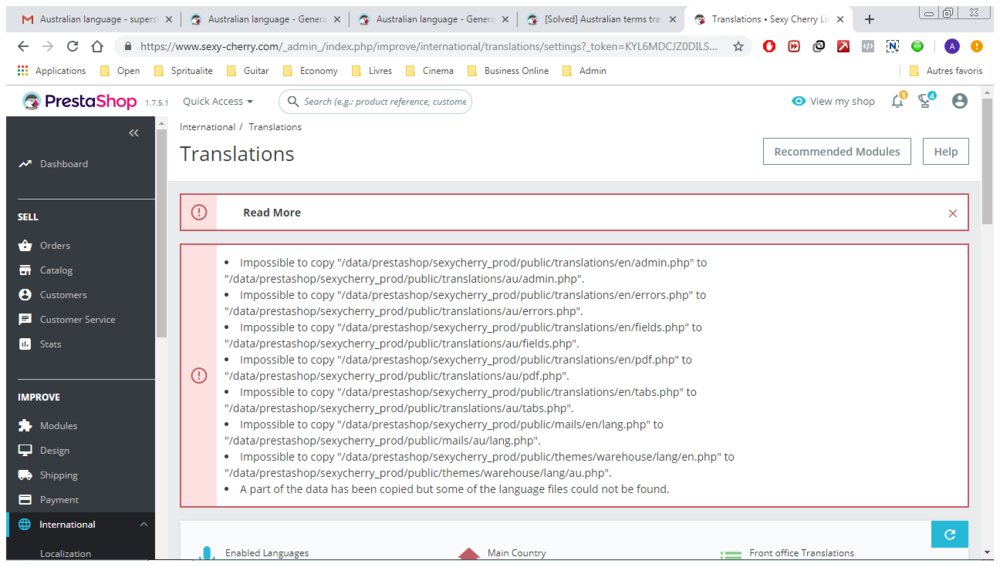Go to Orders in the sidebar
The image size is (1000, 567).
pos(55,245)
